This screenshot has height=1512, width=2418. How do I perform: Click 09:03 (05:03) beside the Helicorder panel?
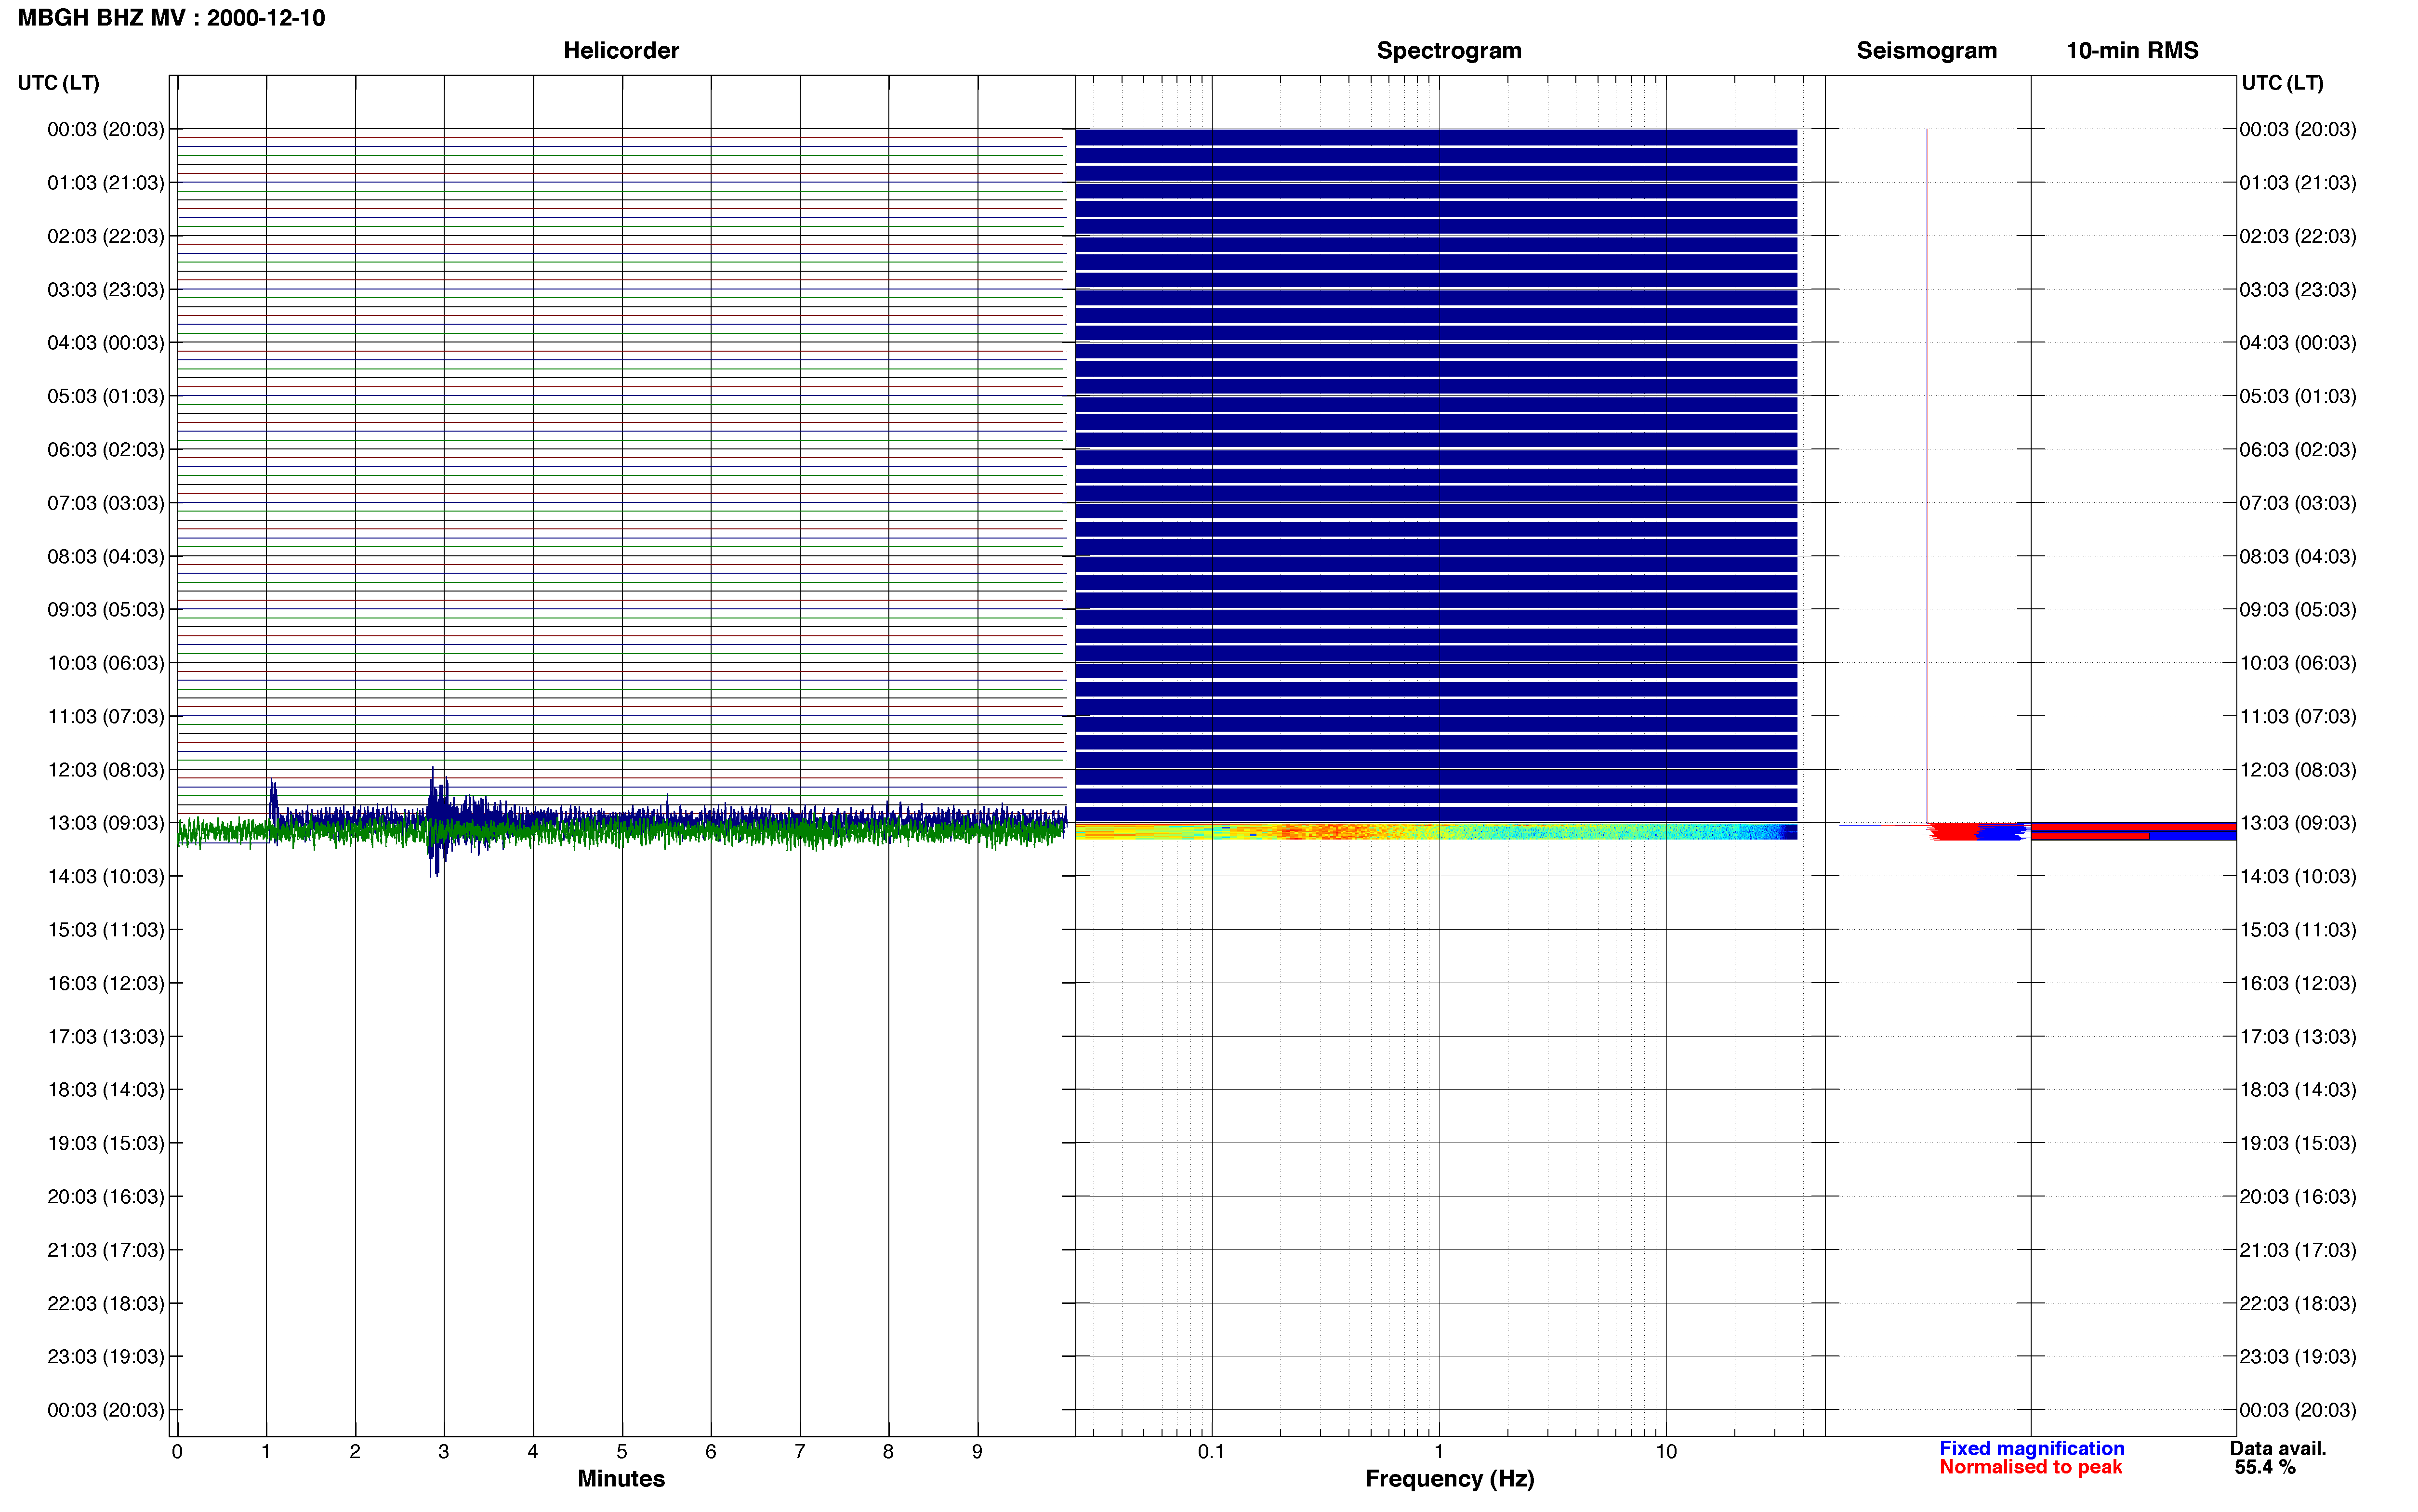pos(105,609)
